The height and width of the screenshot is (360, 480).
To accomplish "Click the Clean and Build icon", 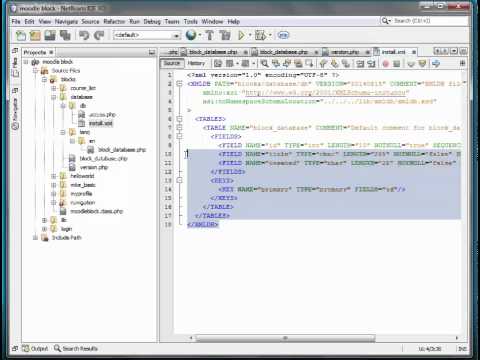I will (x=225, y=35).
